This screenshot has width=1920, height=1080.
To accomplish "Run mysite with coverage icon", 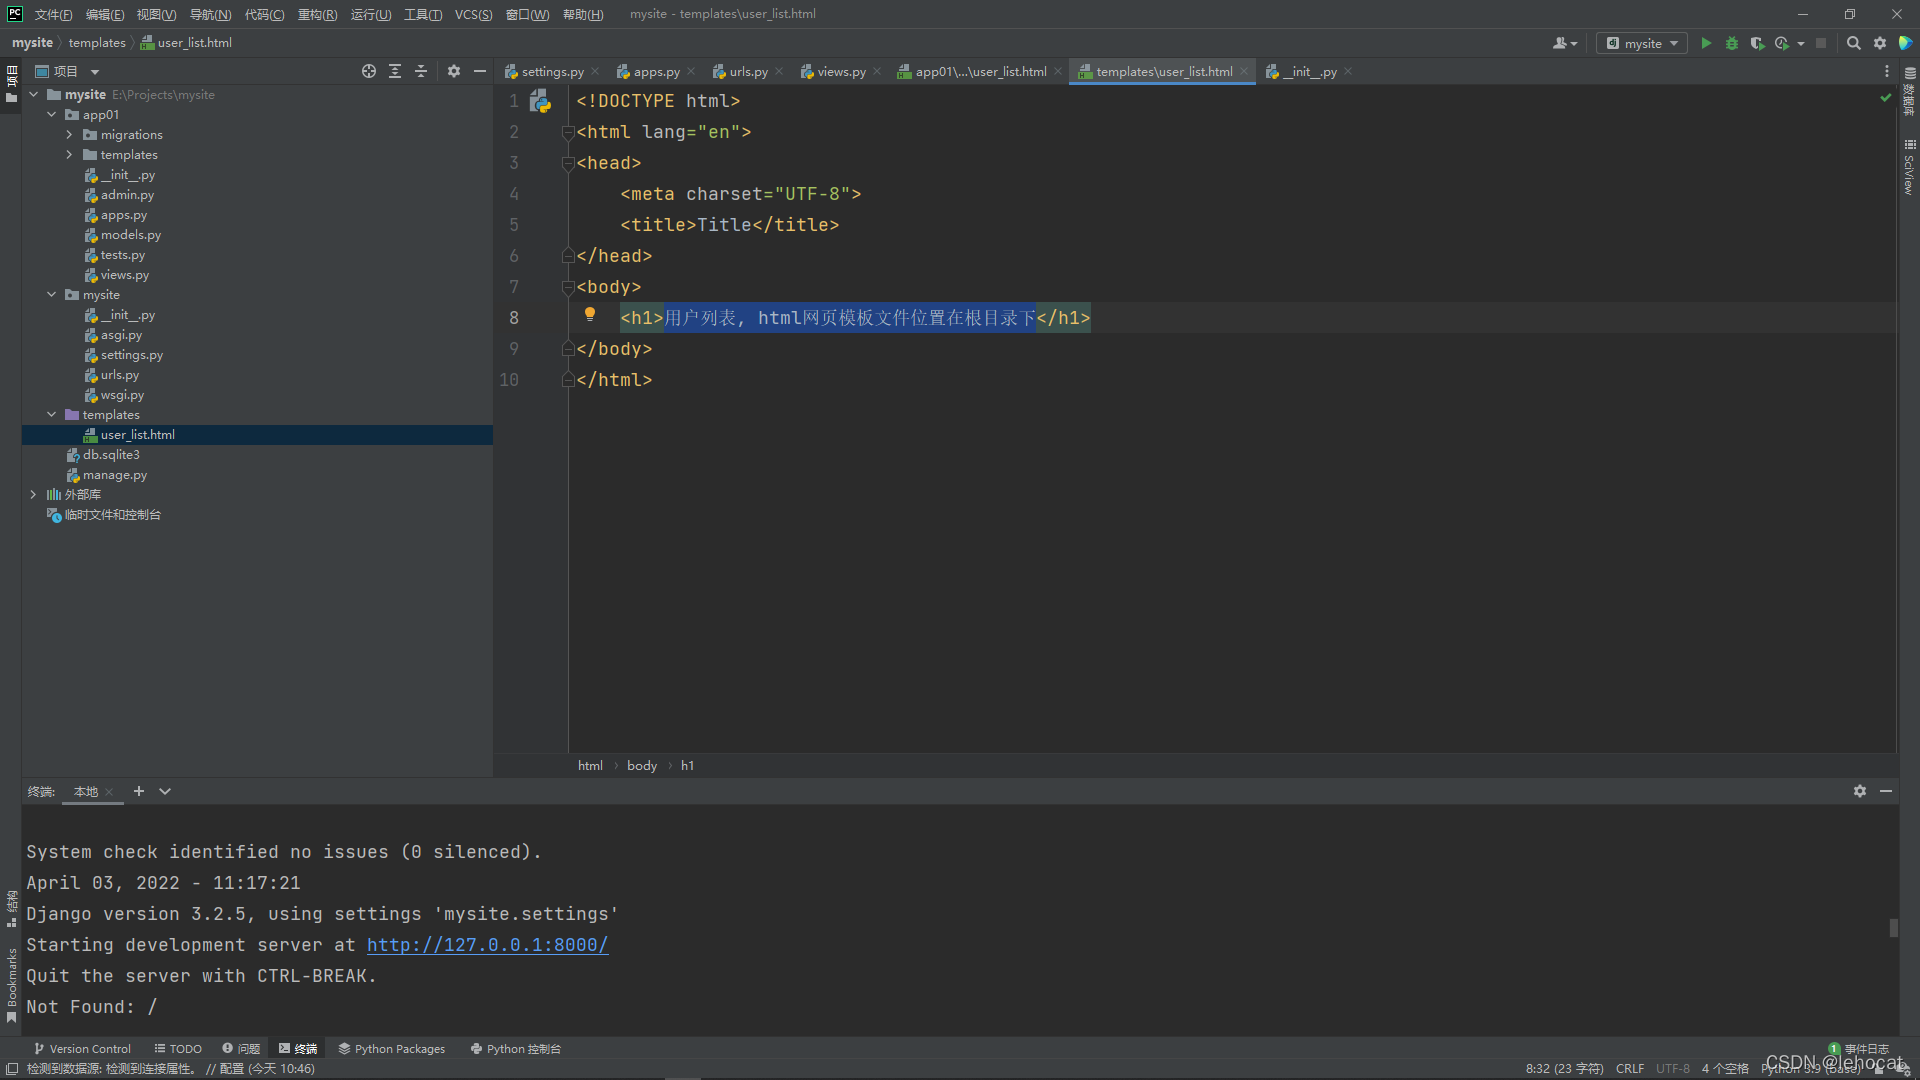I will (x=1757, y=43).
